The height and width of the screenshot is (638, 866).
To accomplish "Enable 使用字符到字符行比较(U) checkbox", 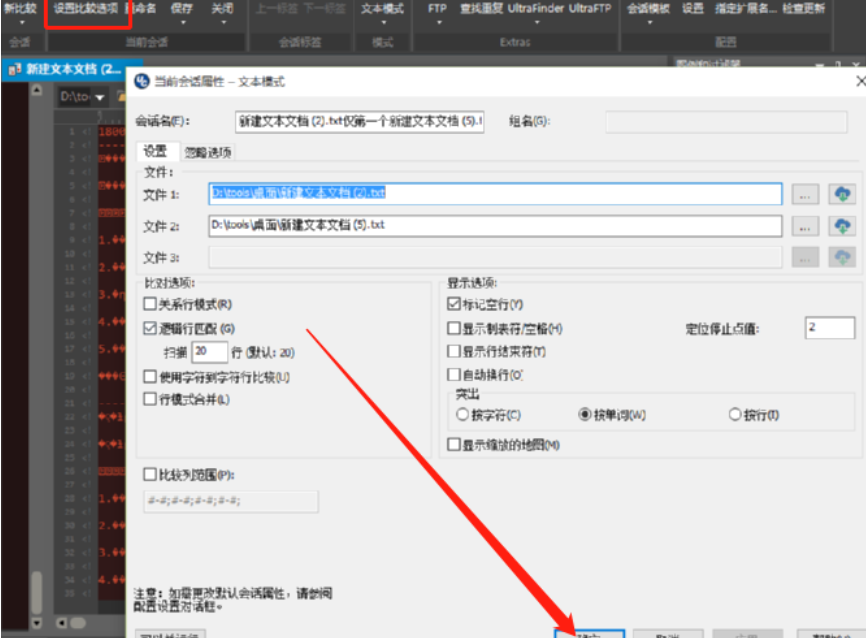I will 150,377.
